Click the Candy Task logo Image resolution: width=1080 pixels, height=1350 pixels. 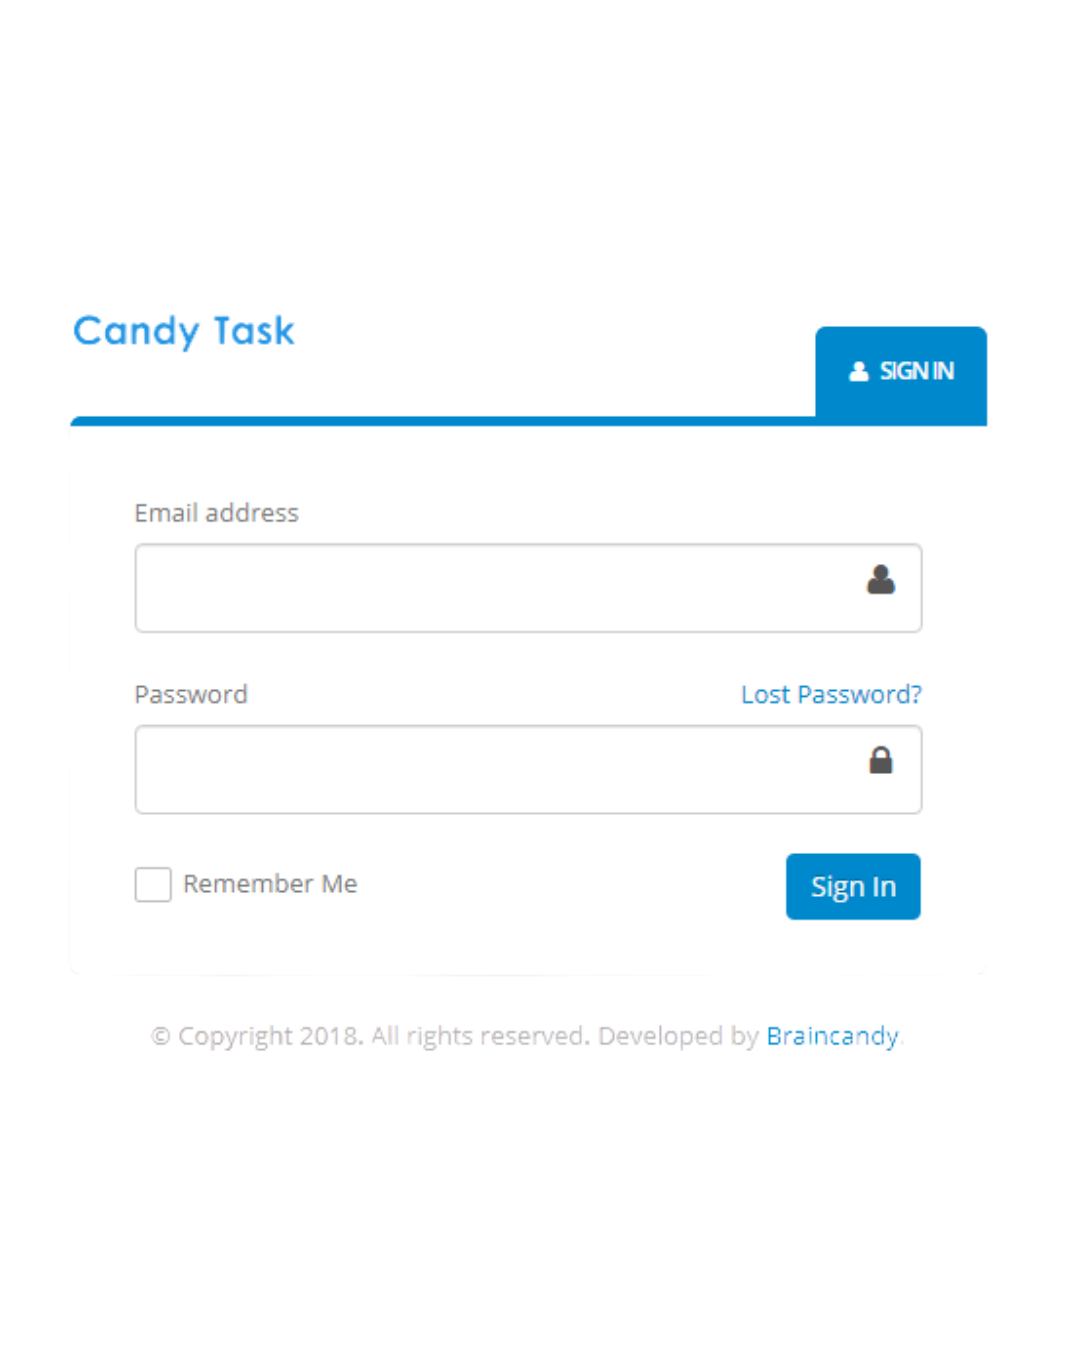pos(184,331)
